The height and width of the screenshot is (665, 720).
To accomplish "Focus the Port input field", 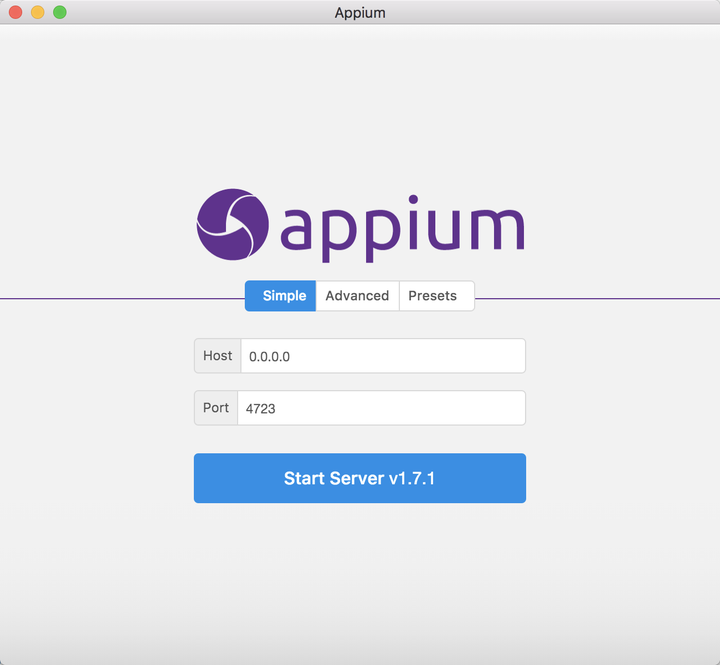I will pos(380,408).
